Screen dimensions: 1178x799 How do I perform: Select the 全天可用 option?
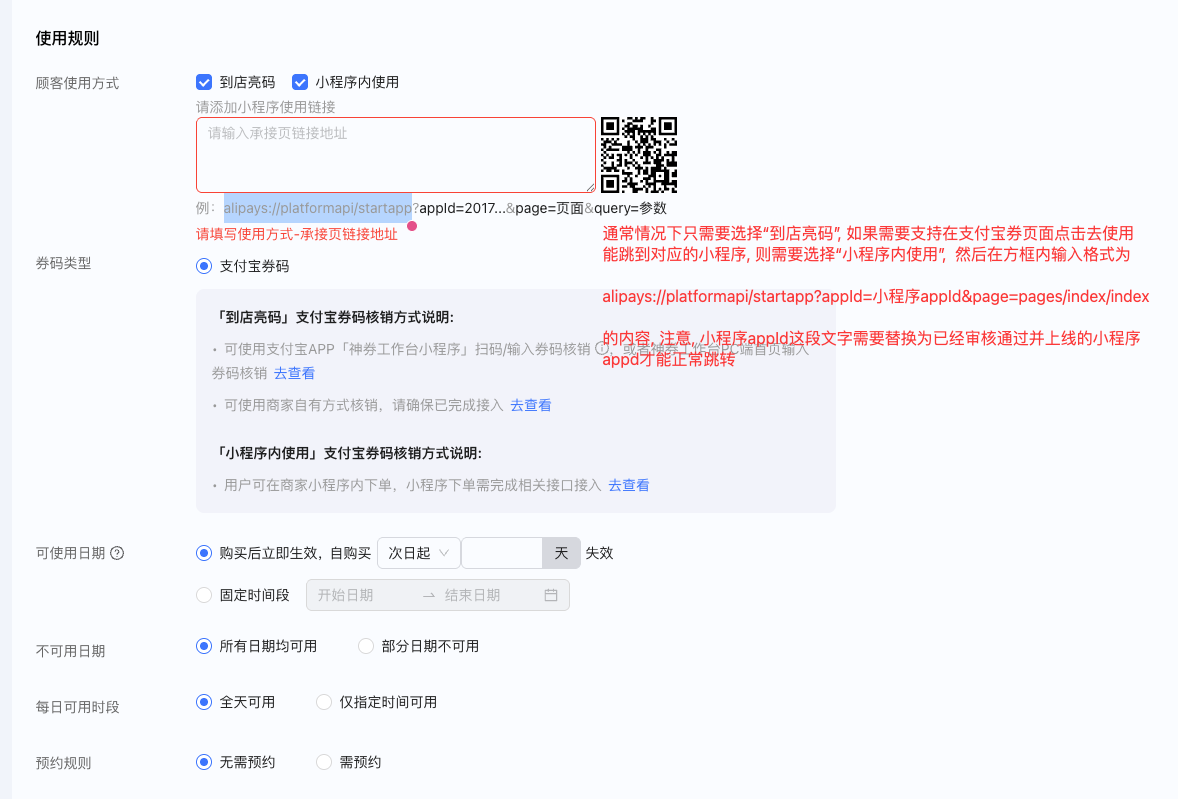click(204, 702)
